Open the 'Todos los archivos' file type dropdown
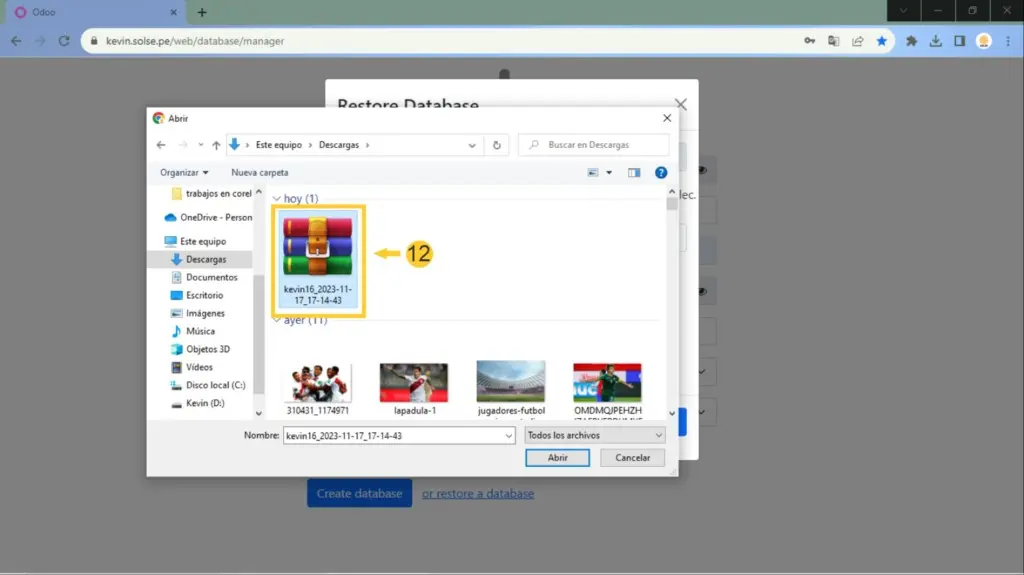Screen dimensions: 1024x575 pyautogui.click(x=594, y=436)
